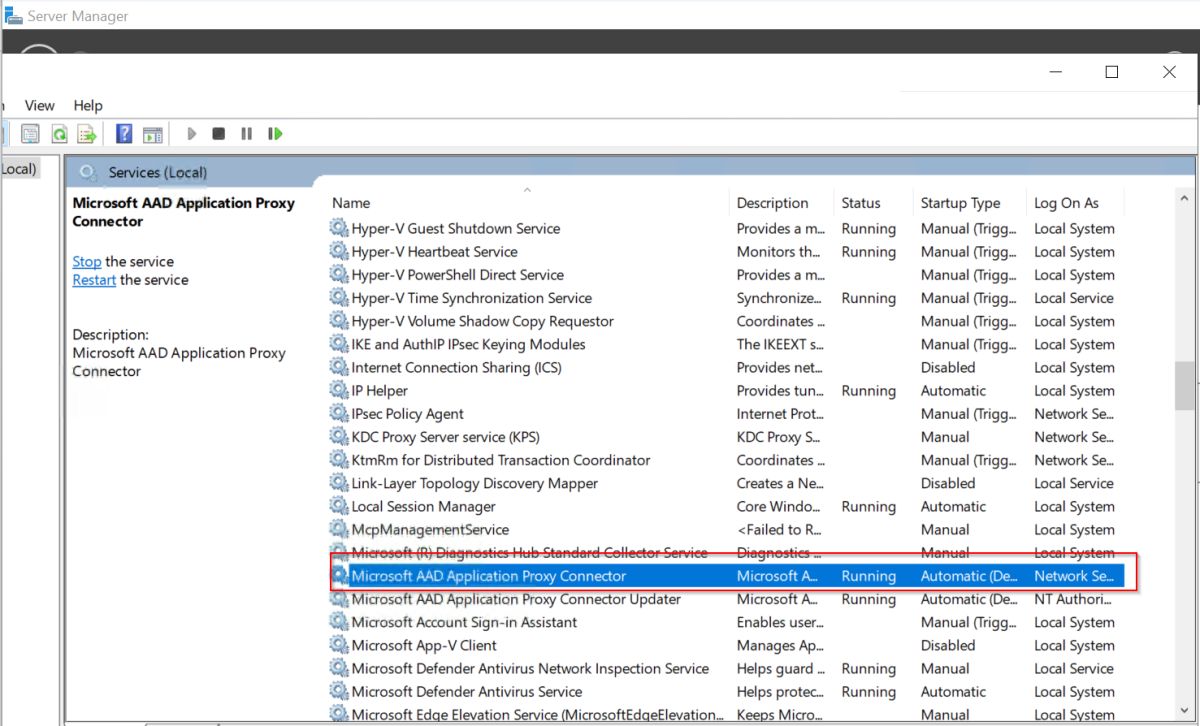
Task: Click the Properties toolbar icon
Action: pos(30,133)
